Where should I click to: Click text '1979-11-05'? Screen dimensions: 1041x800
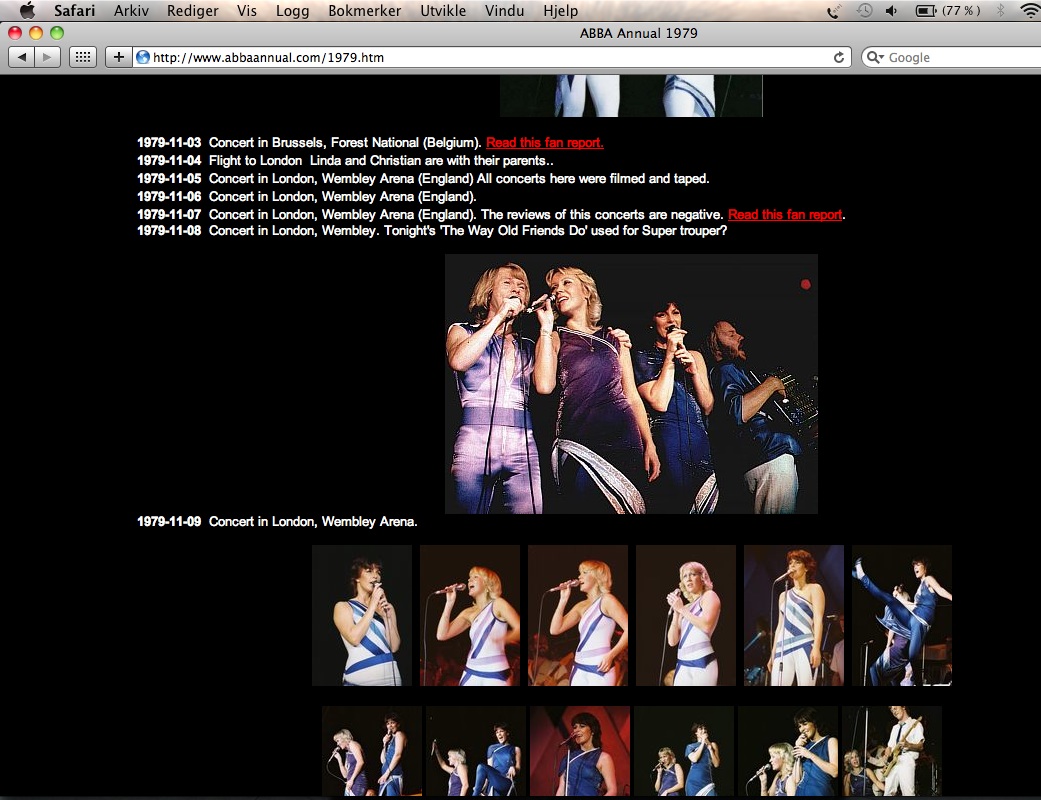tap(169, 179)
